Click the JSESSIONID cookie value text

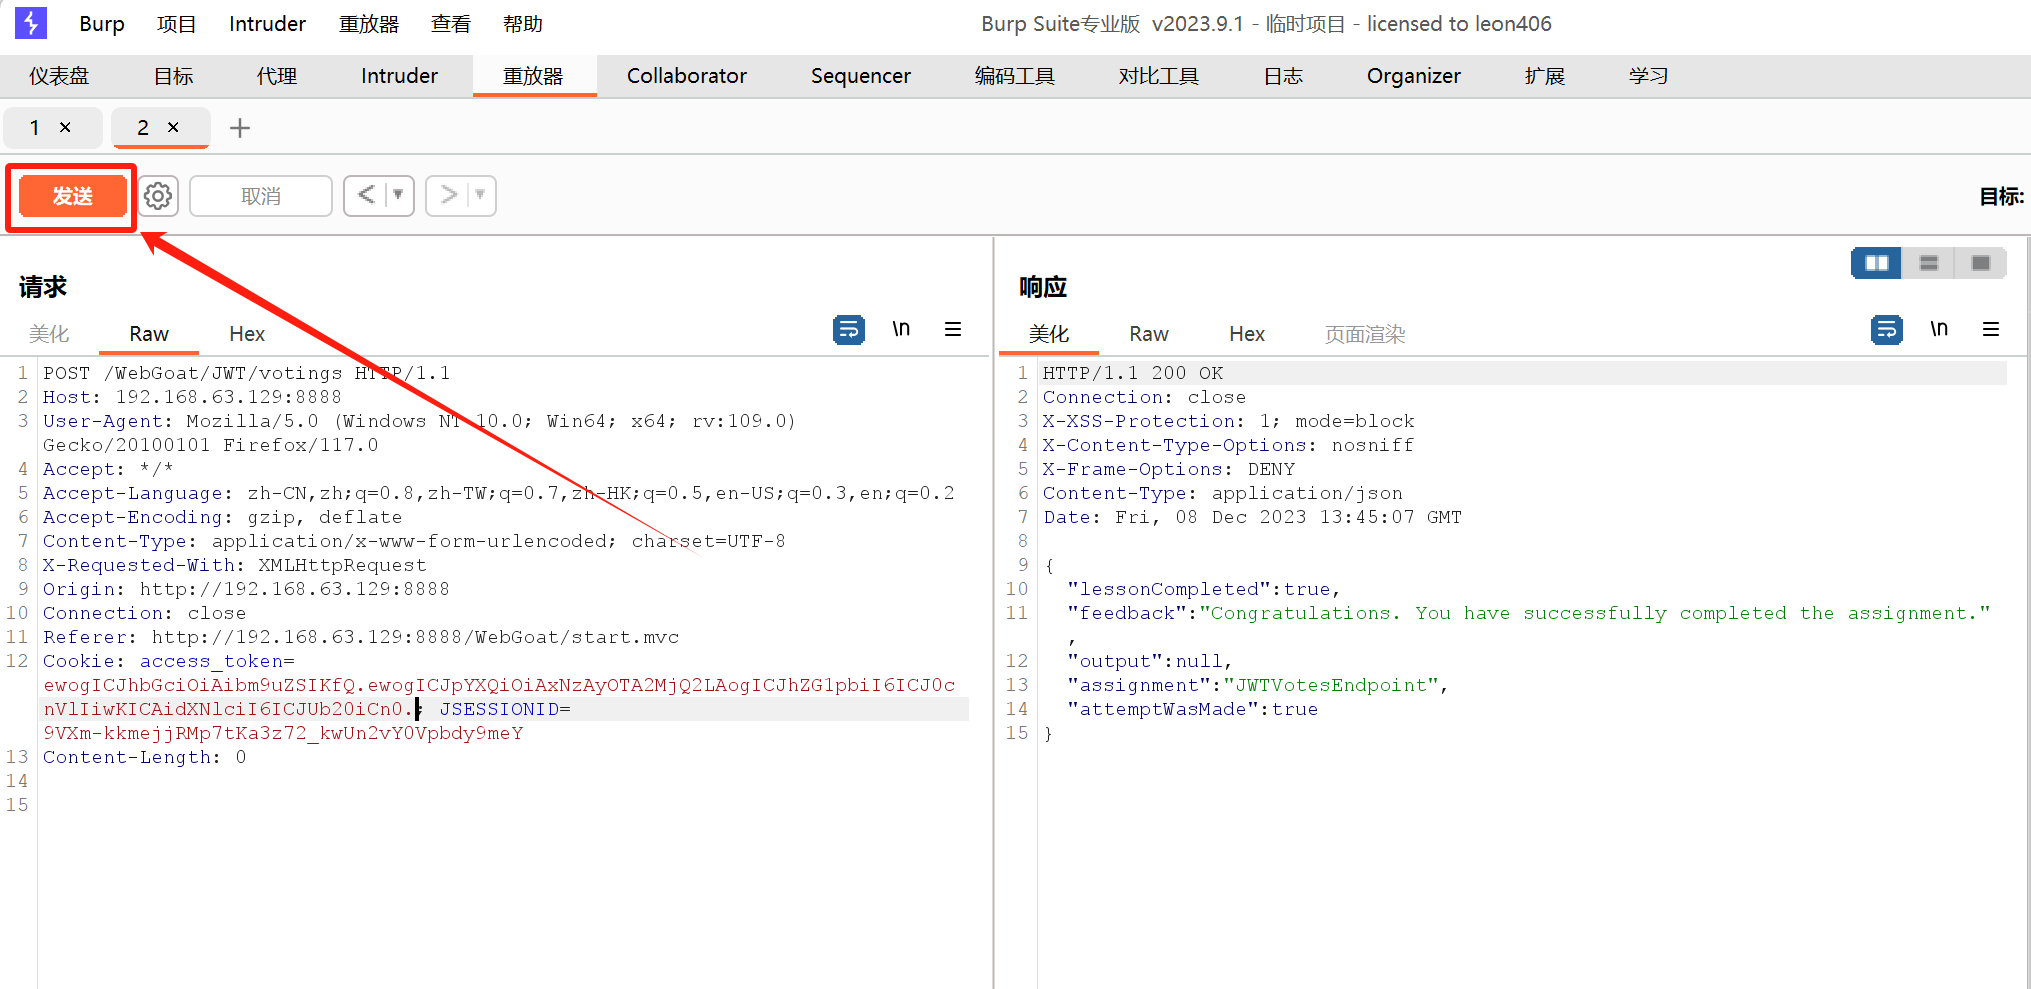[283, 733]
